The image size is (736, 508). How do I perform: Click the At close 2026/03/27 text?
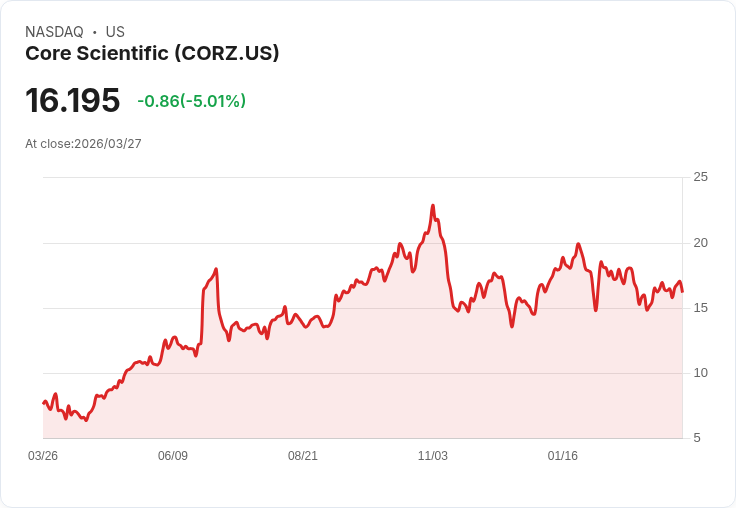(x=84, y=144)
